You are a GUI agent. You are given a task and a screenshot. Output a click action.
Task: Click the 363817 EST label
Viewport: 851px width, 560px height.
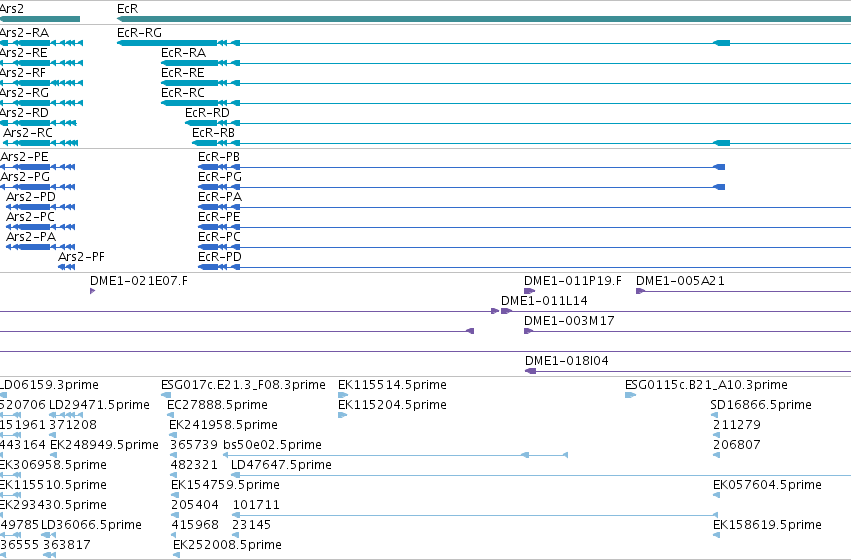(67, 546)
